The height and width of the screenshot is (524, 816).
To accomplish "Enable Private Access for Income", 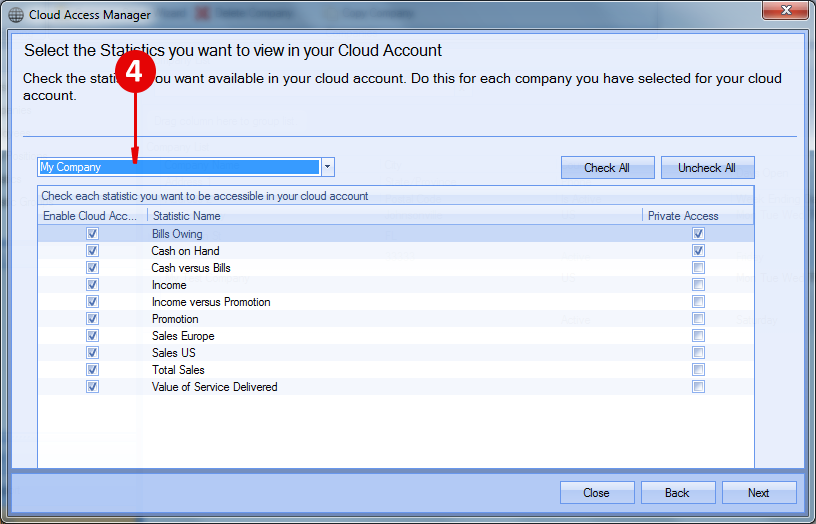I will click(x=698, y=285).
